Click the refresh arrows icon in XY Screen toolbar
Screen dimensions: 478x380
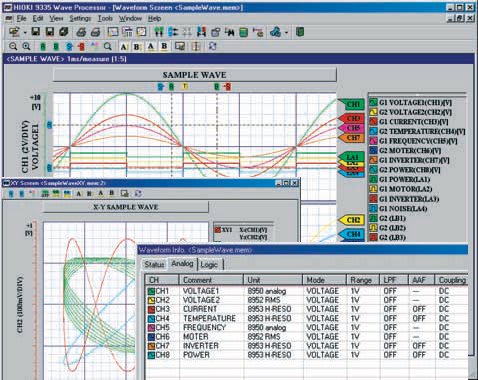138,193
